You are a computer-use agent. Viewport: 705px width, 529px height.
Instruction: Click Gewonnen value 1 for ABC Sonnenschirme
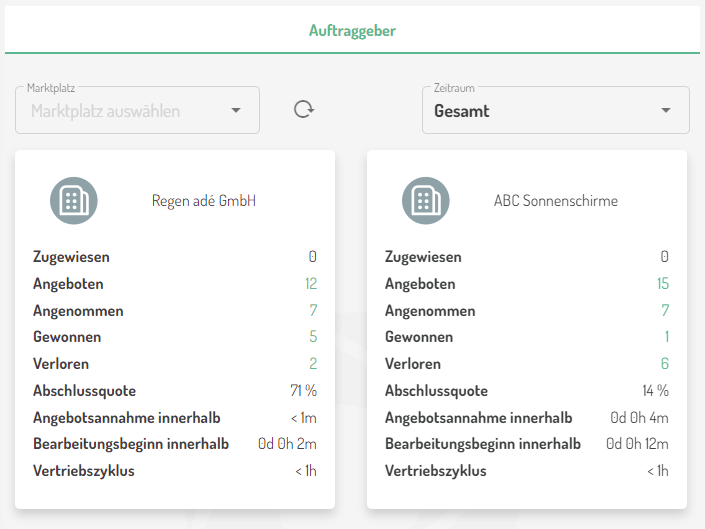coord(666,337)
